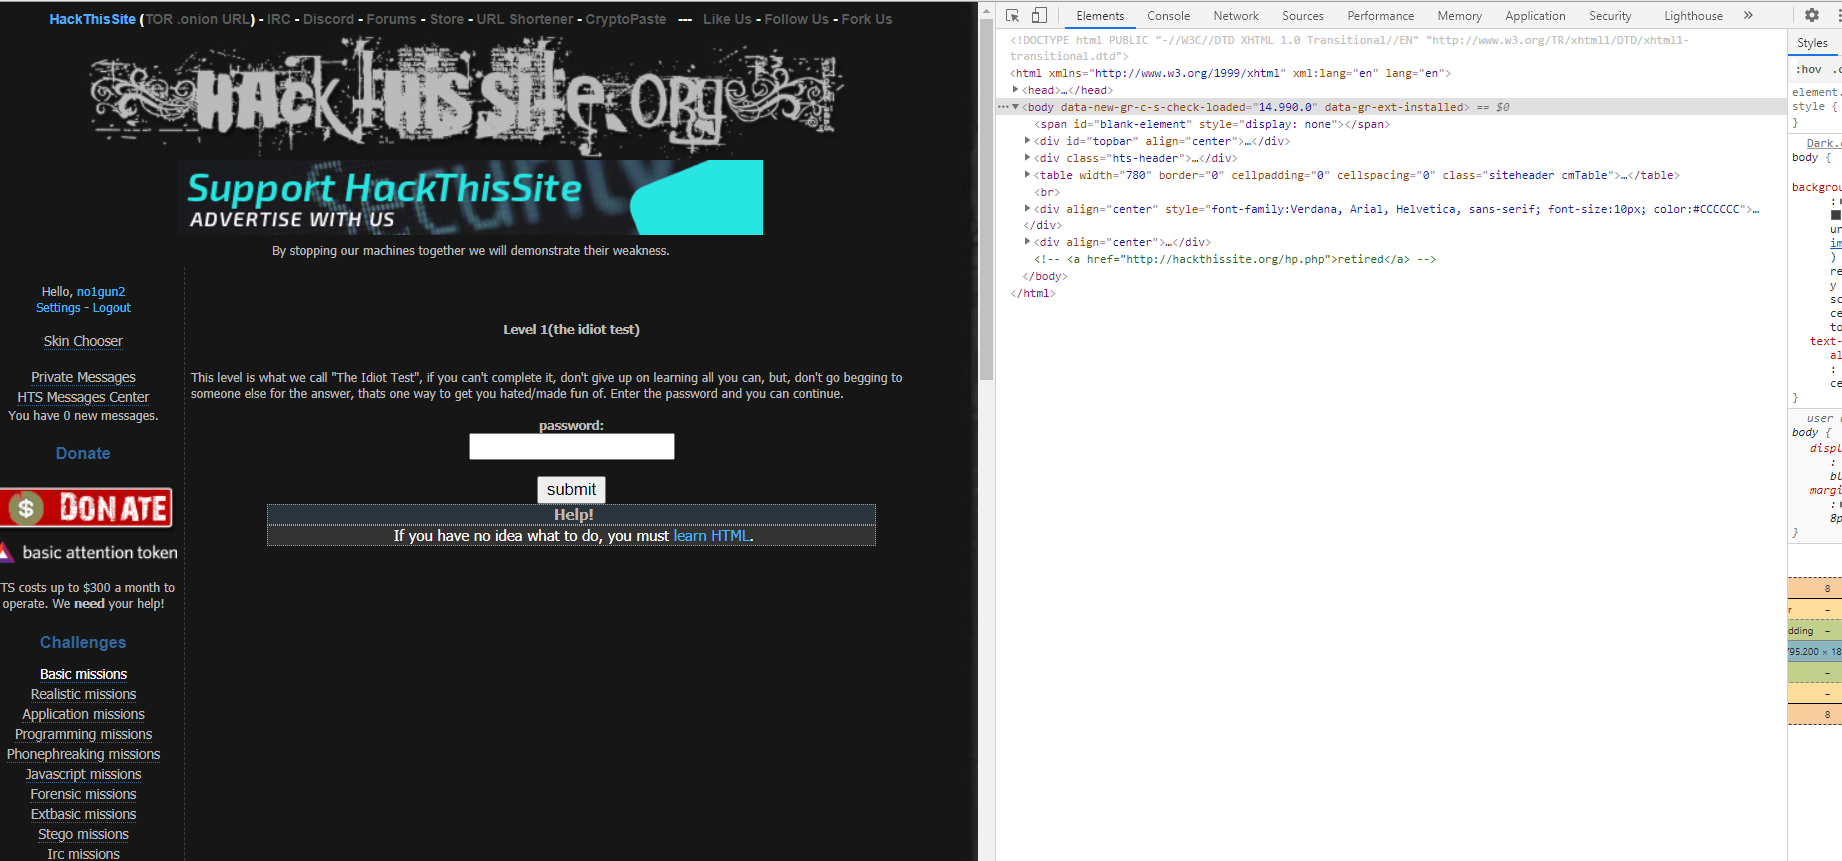The height and width of the screenshot is (861, 1842).
Task: Select the inspect element picker icon
Action: [x=1012, y=15]
